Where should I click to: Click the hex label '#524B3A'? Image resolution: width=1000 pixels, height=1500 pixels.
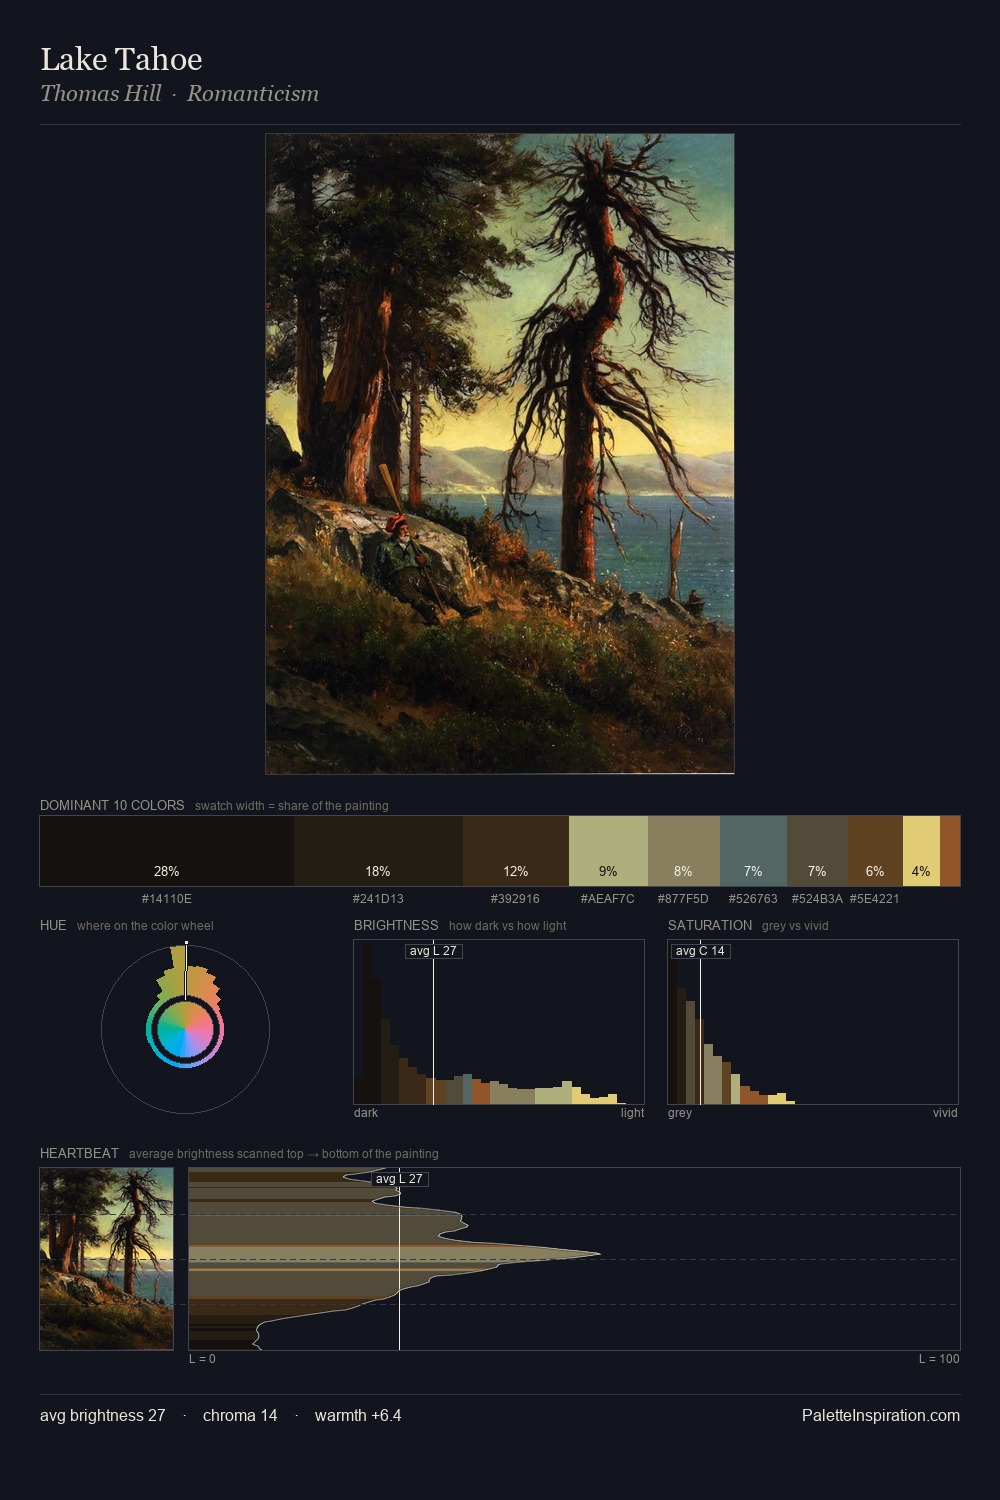coord(817,899)
